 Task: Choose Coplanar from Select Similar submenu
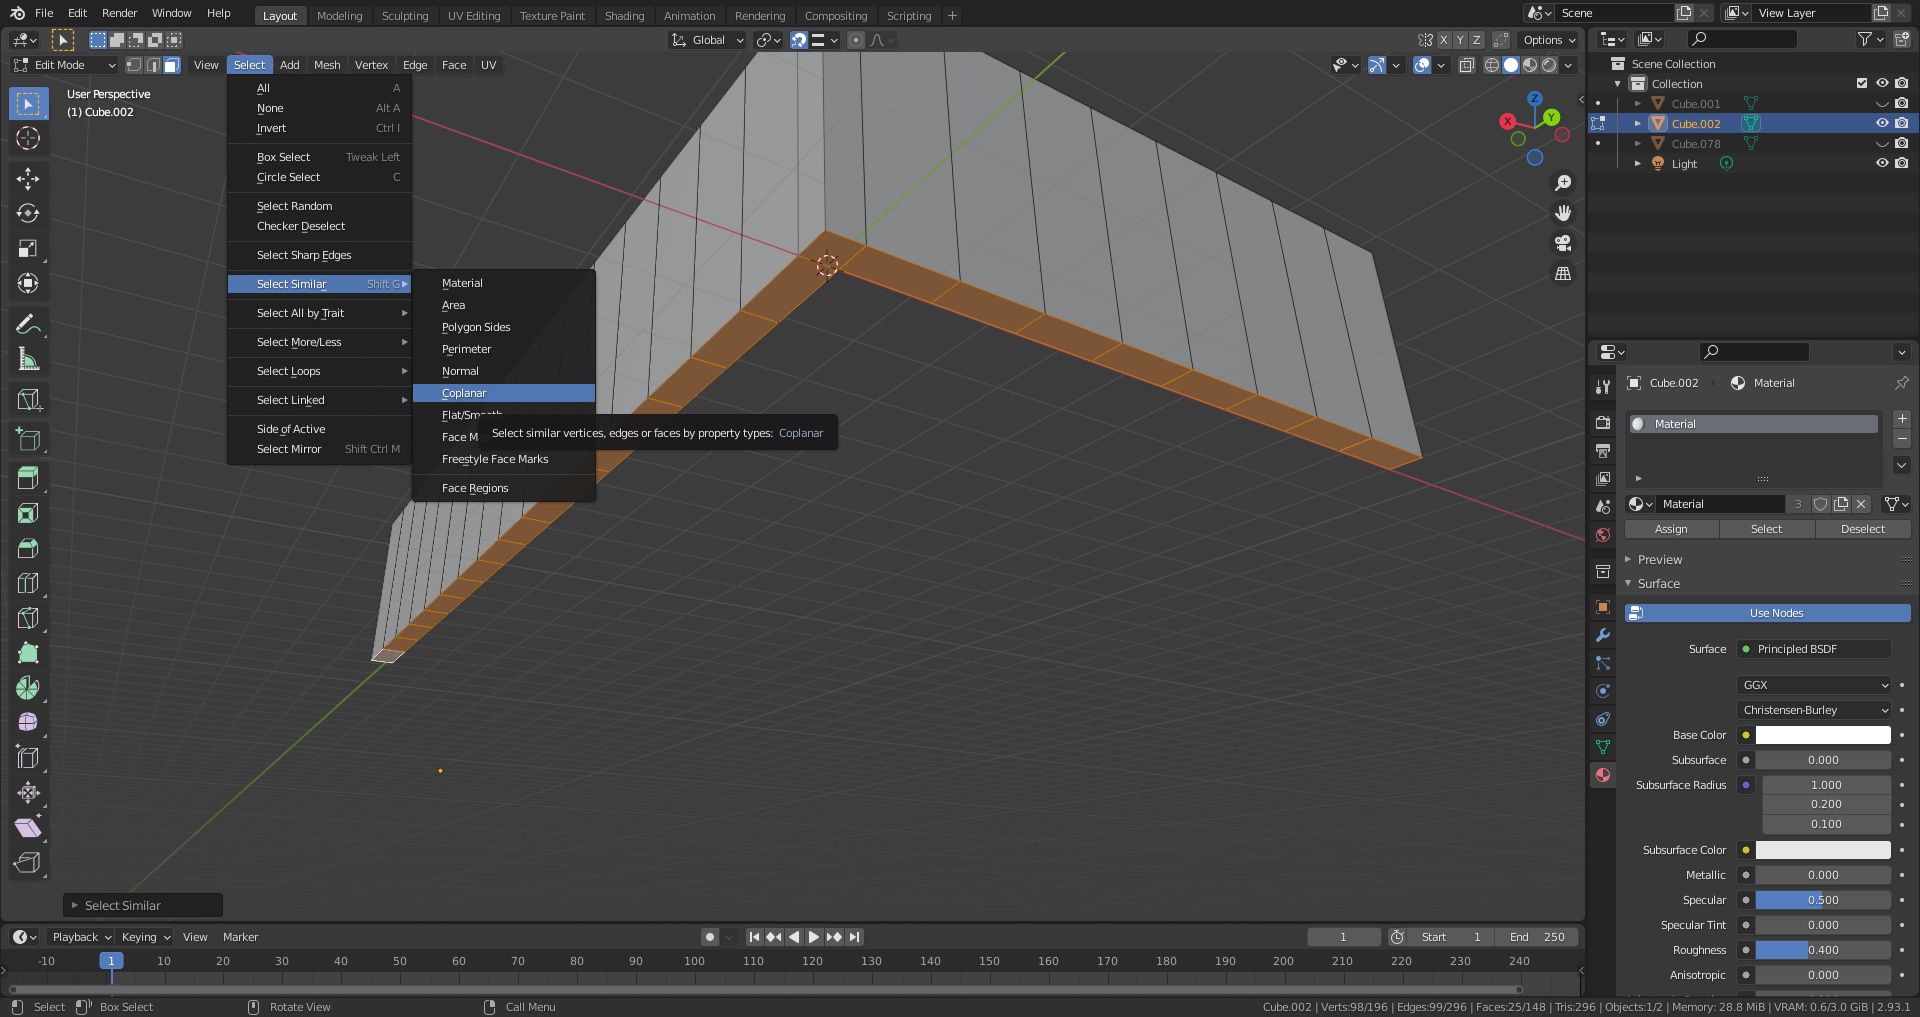point(464,393)
